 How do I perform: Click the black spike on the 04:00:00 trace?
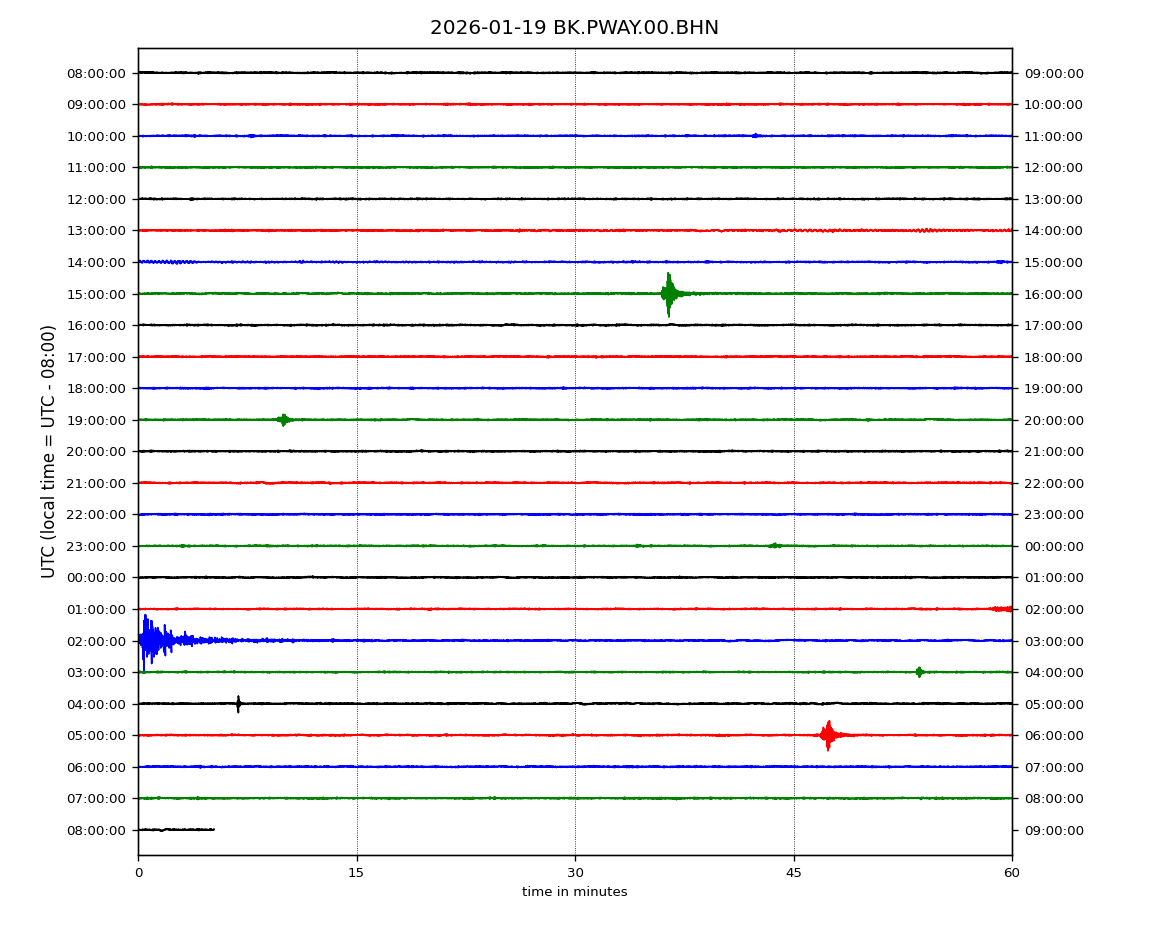click(x=238, y=703)
